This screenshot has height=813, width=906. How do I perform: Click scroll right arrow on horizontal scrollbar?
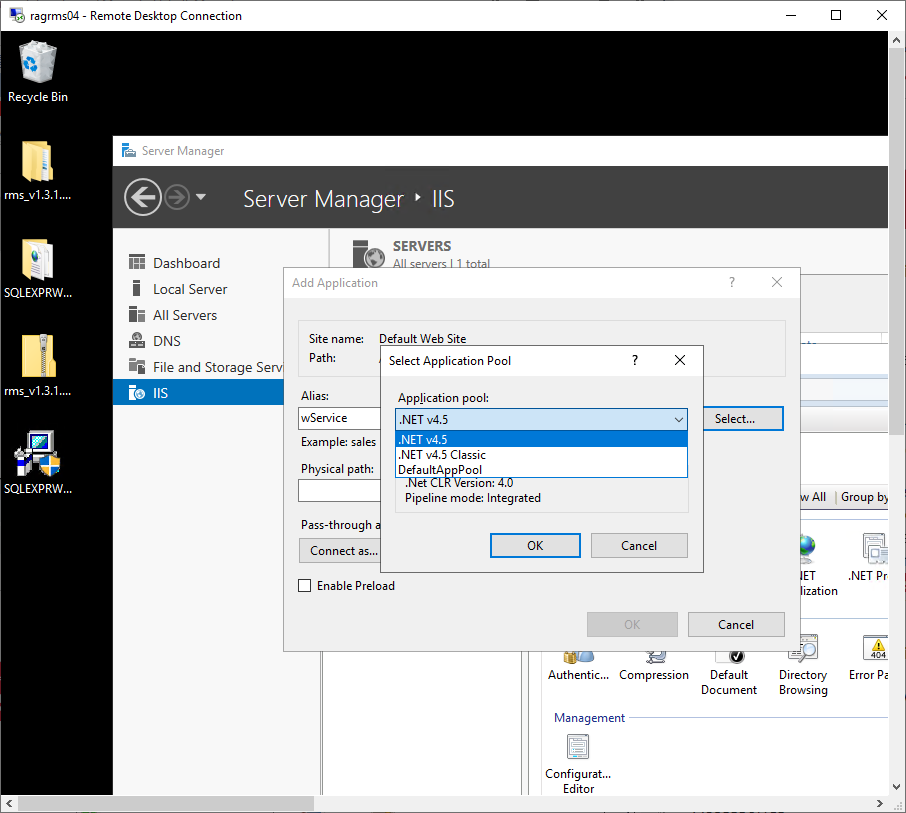pyautogui.click(x=879, y=804)
